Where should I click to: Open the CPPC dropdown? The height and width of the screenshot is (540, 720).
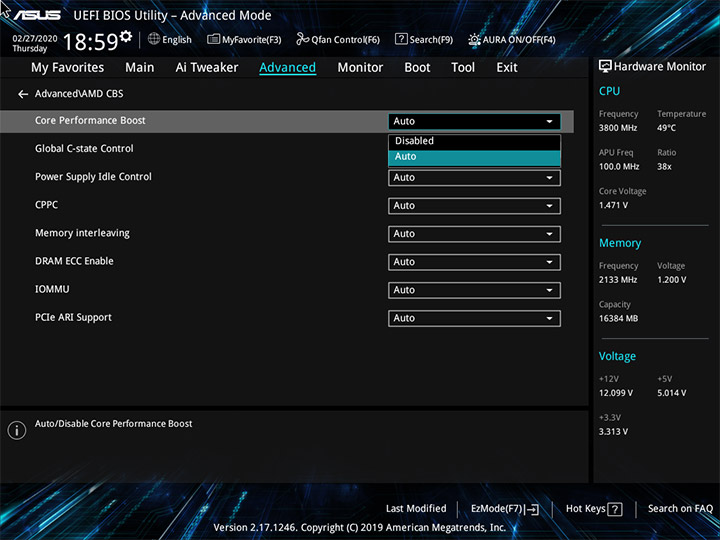474,206
